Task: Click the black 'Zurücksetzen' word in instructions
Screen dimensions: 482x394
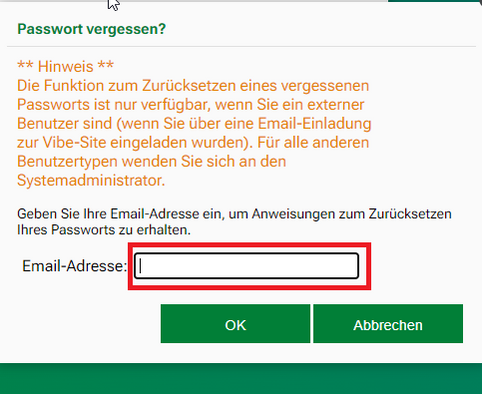Action: click(410, 214)
